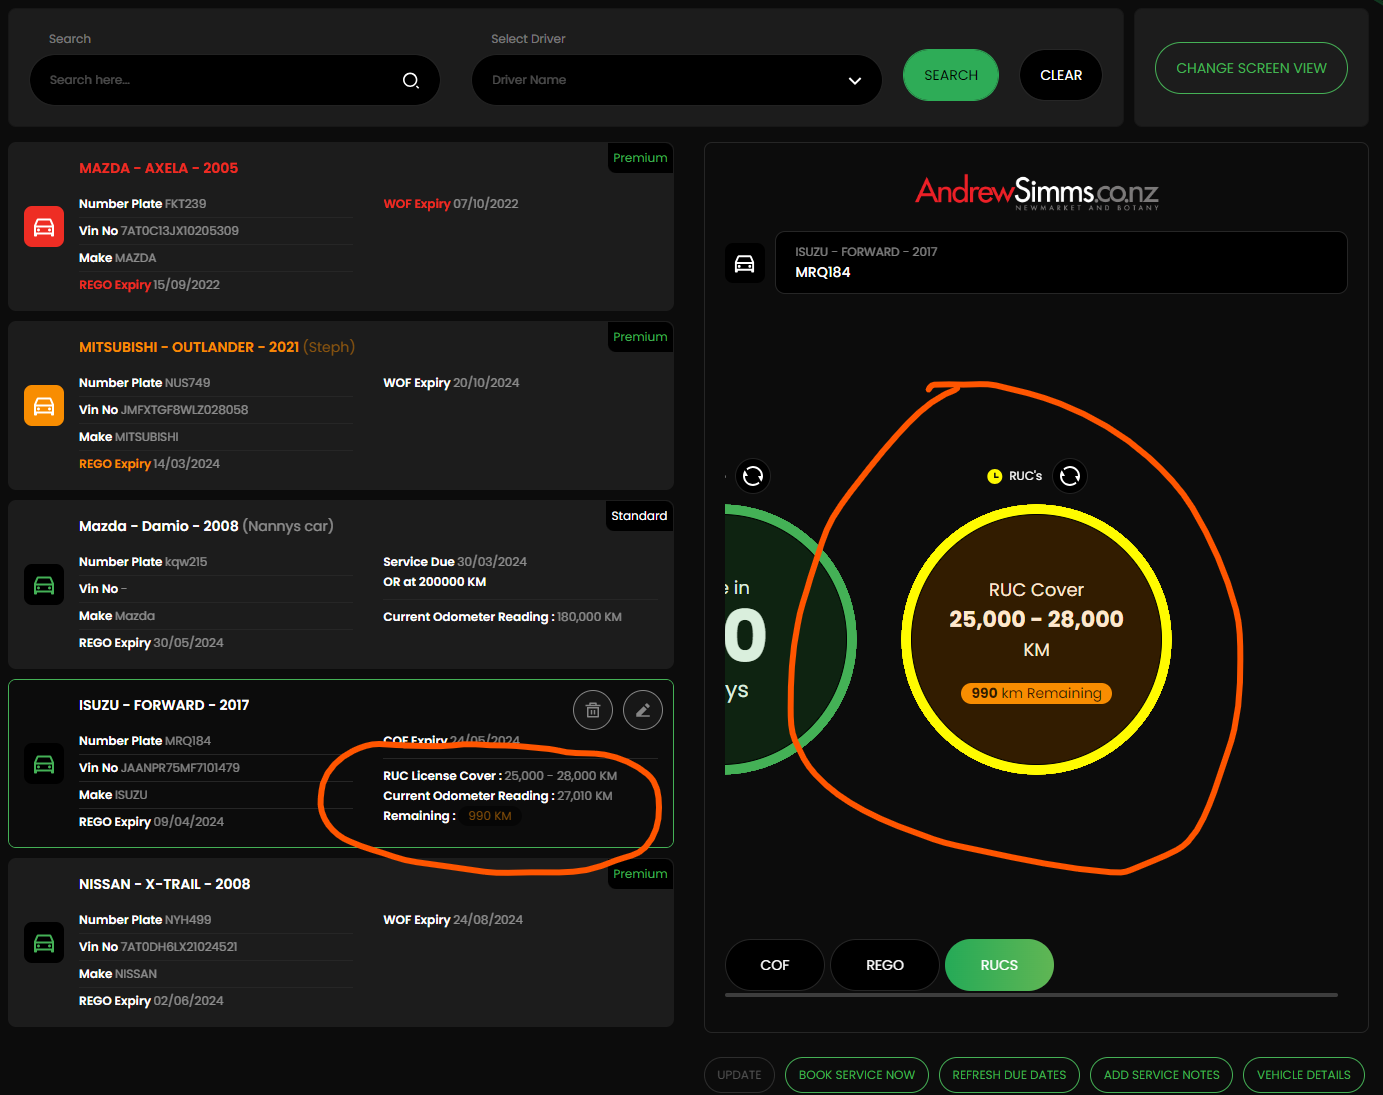1383x1095 pixels.
Task: Click Current Odometer Reading 27,010 KM
Action: 498,796
